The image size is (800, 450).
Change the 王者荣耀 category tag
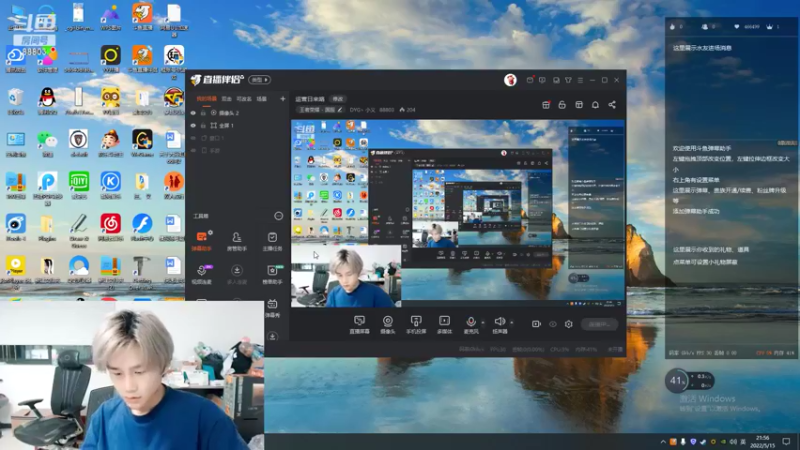click(x=320, y=110)
